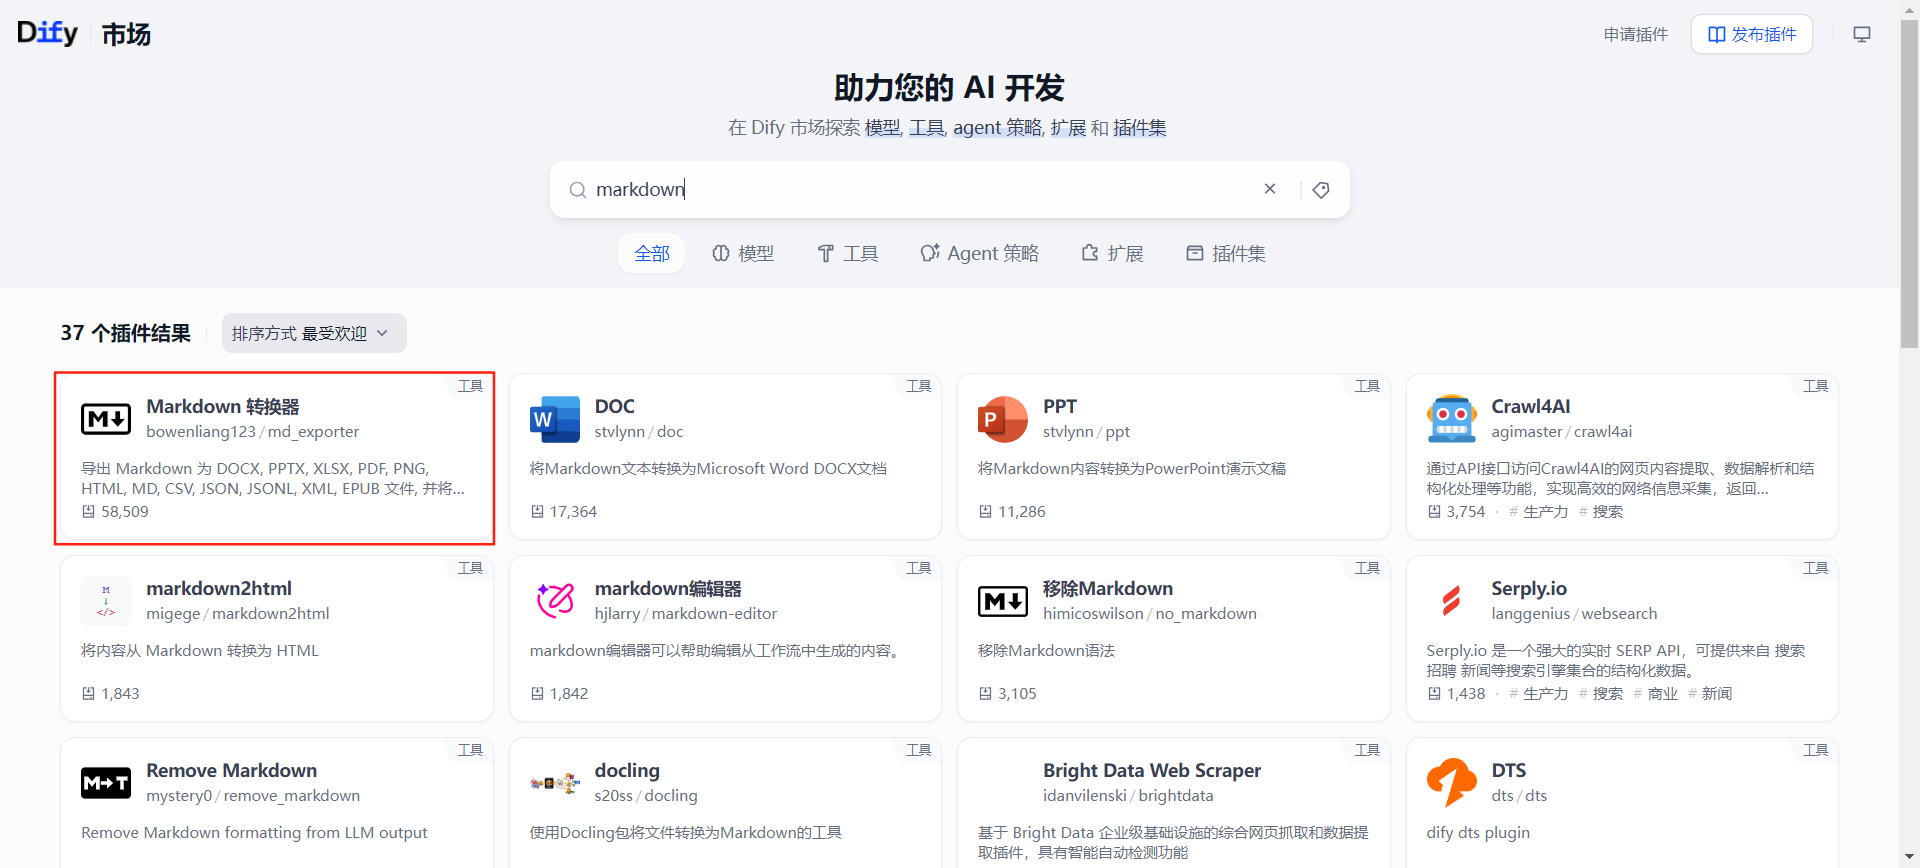Click bowenliang123 / md_exporter author text
Viewport: 1920px width, 868px height.
pyautogui.click(x=252, y=431)
